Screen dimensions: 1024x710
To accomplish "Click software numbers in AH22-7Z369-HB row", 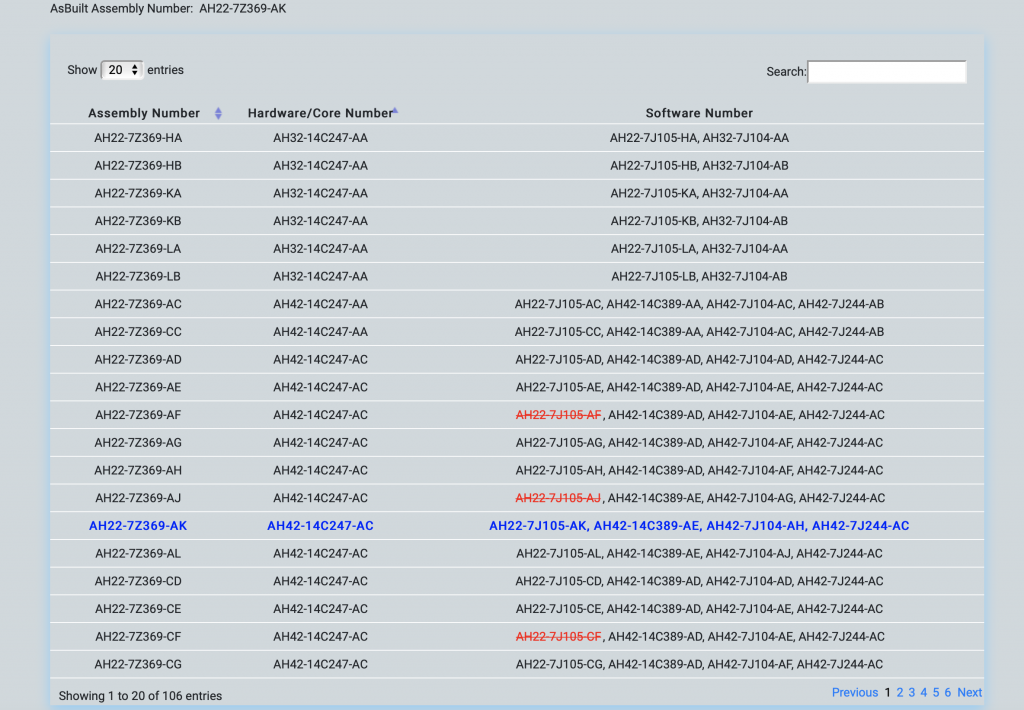I will (699, 166).
